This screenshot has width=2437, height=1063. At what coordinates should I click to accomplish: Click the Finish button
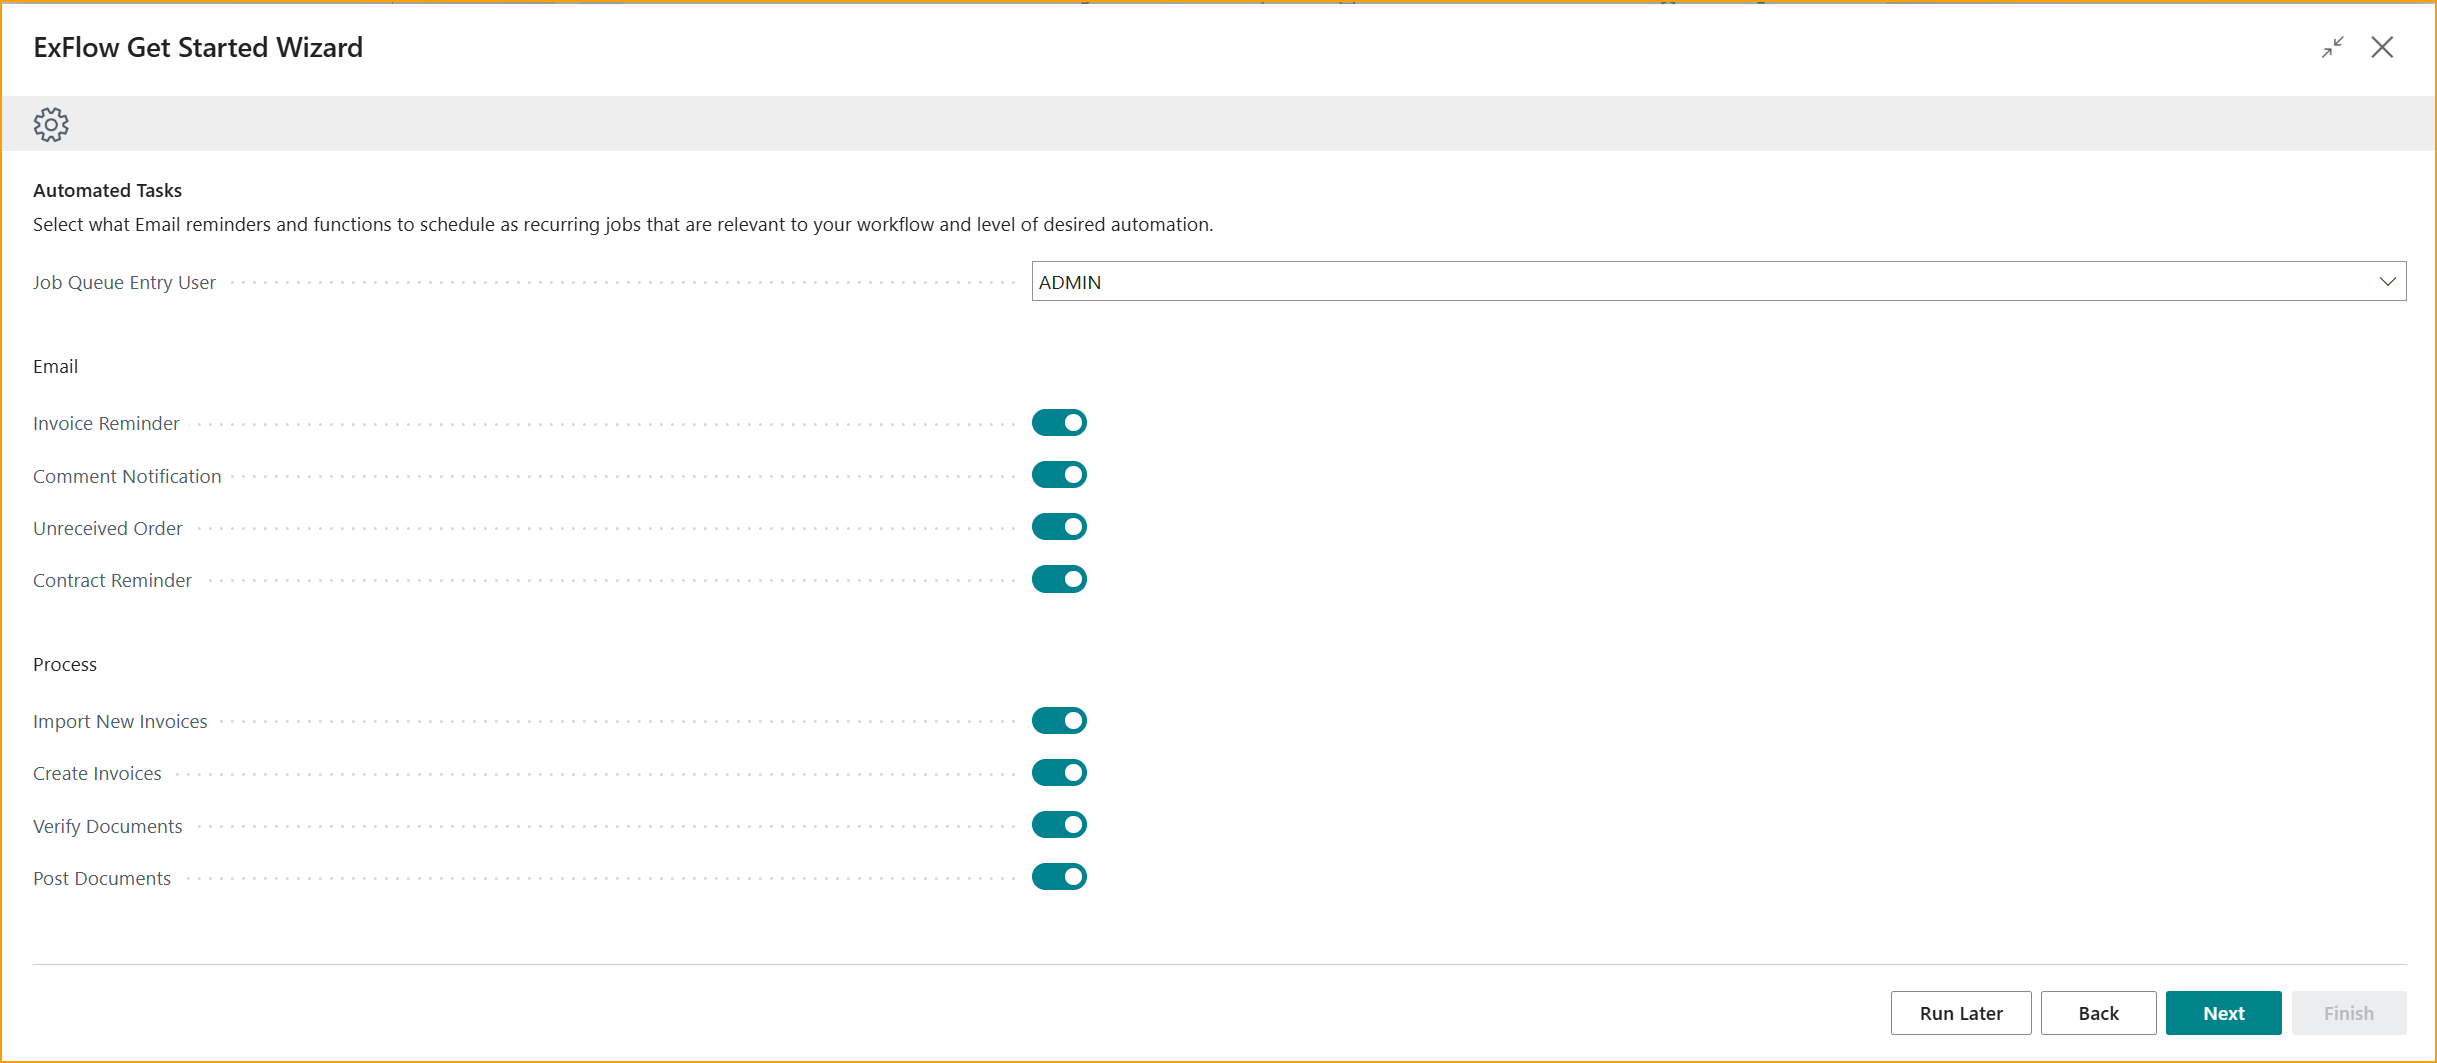[x=2349, y=1012]
